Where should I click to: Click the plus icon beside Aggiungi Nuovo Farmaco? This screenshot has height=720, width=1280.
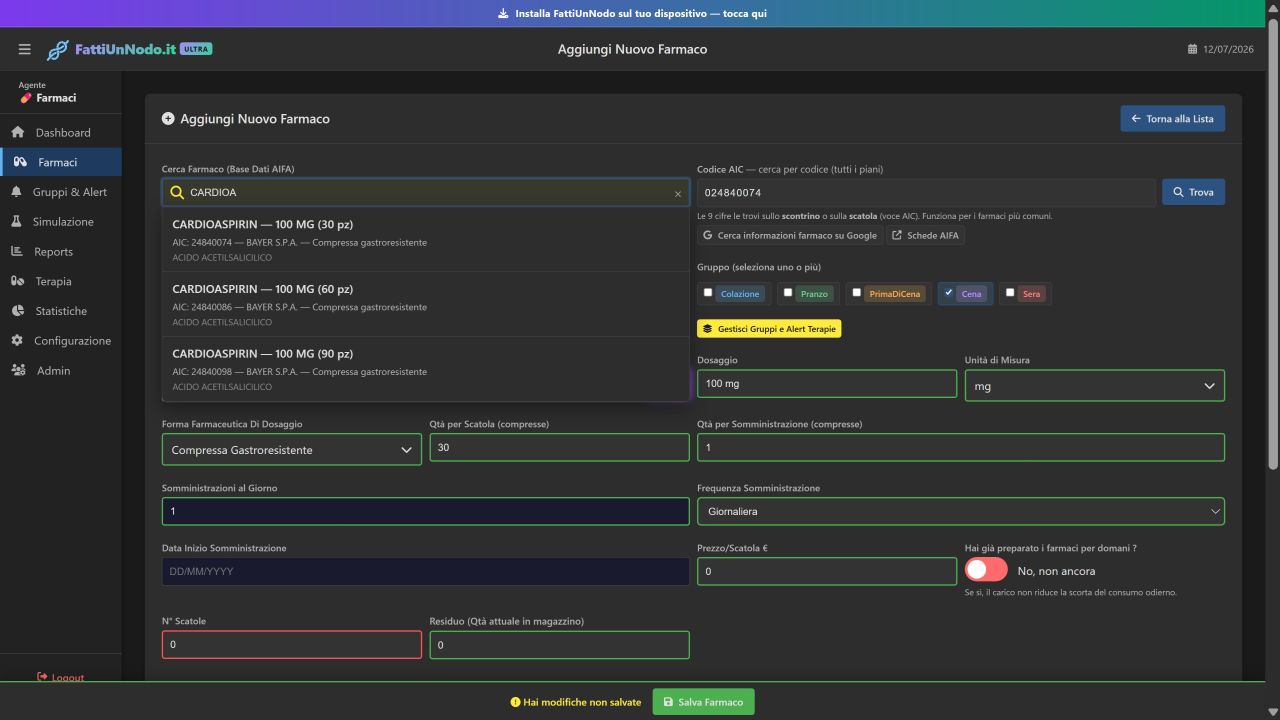[x=168, y=118]
